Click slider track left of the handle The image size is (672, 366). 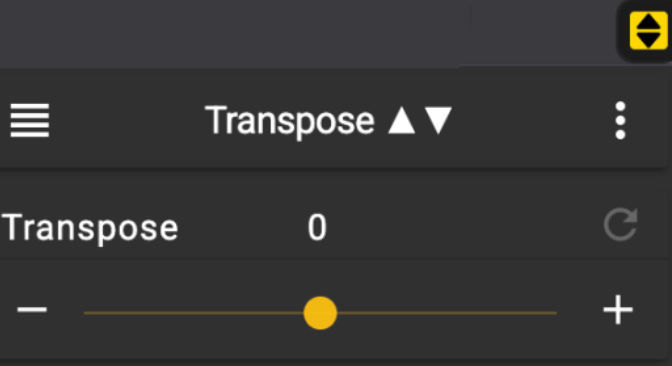click(x=194, y=313)
